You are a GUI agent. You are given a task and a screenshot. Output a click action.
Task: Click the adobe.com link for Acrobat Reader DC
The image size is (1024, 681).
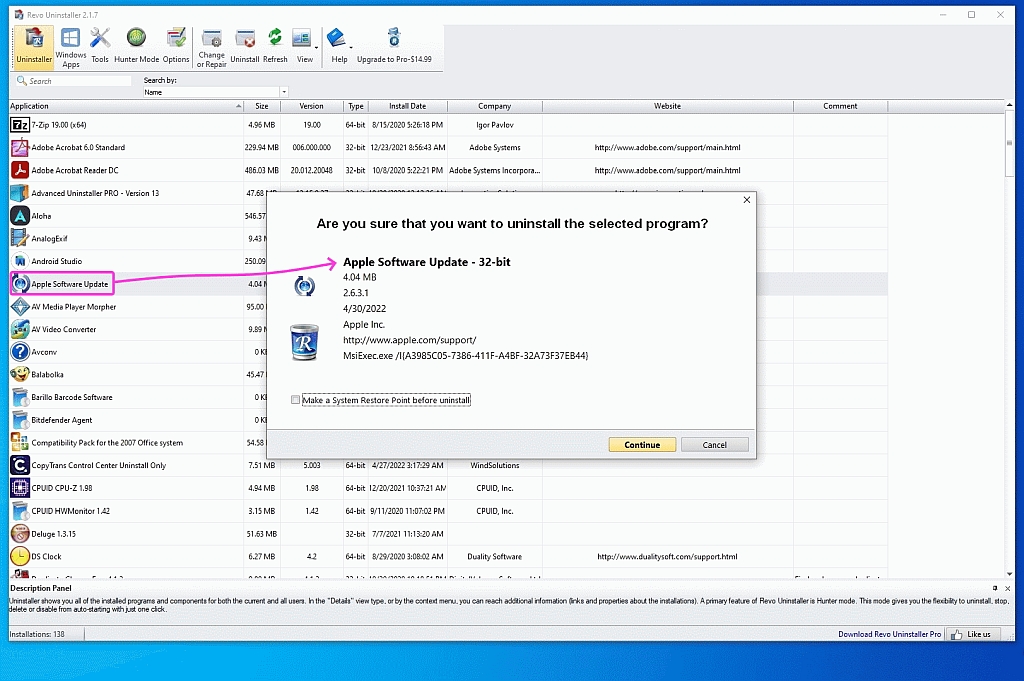tap(667, 170)
